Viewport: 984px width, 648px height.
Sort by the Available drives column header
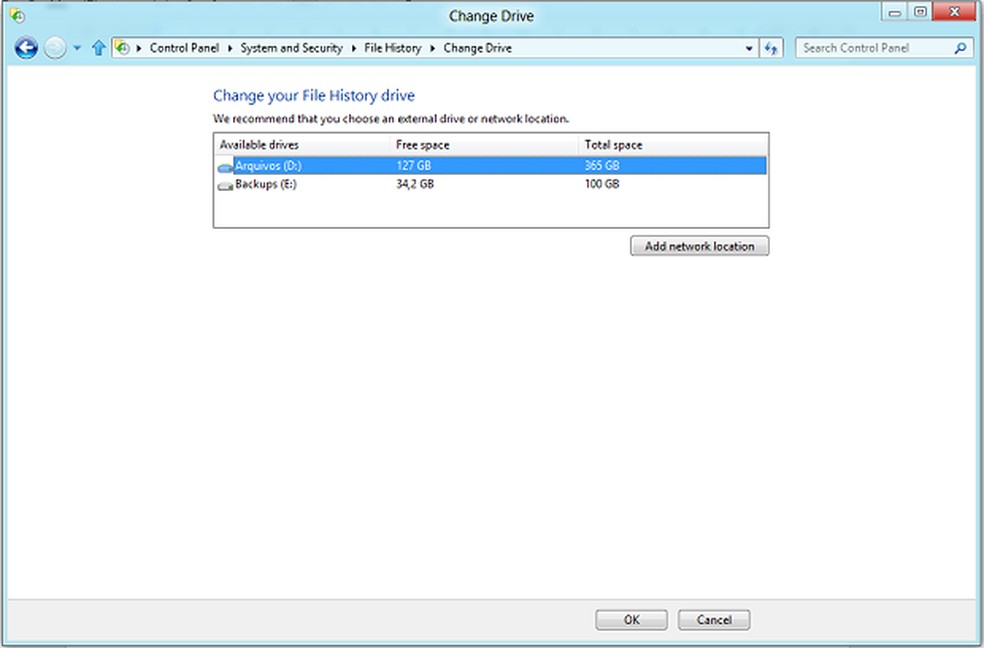pyautogui.click(x=302, y=145)
